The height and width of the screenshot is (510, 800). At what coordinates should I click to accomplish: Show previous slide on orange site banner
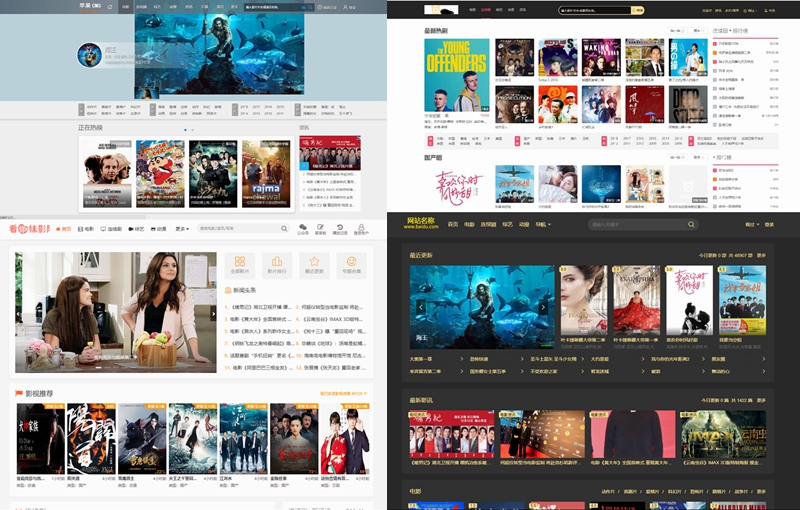(x=19, y=313)
